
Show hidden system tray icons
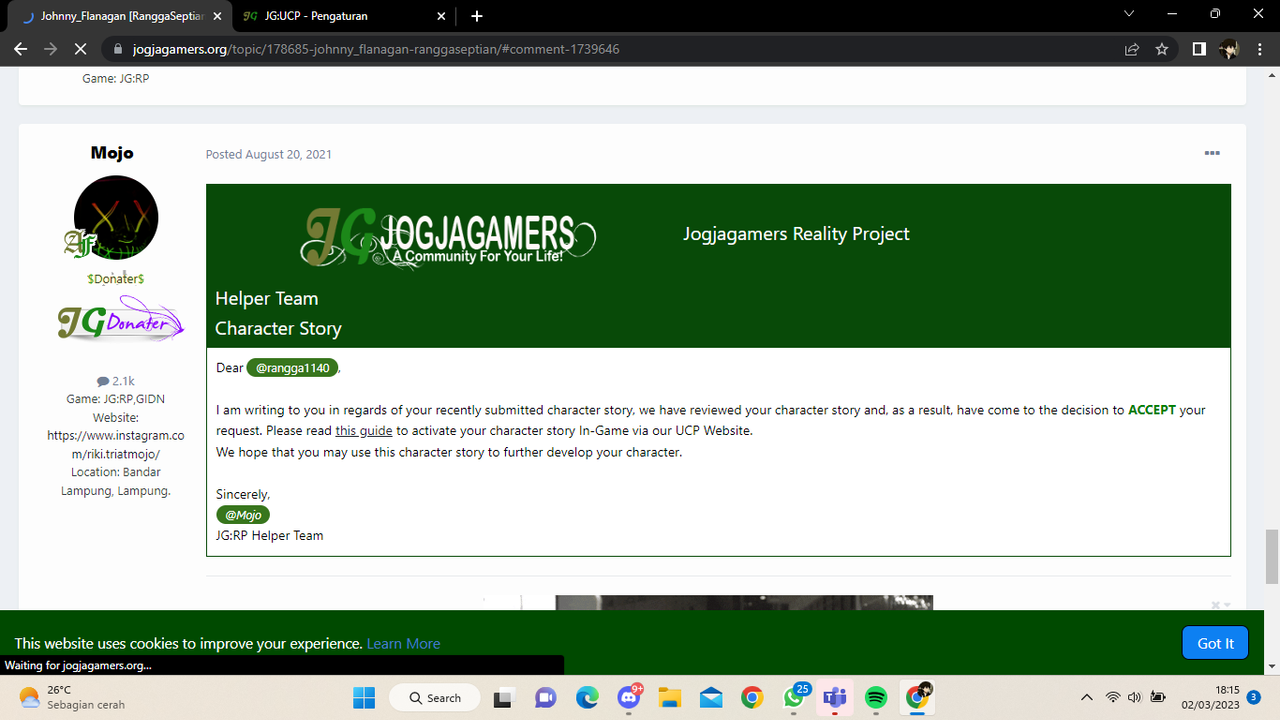(1087, 697)
